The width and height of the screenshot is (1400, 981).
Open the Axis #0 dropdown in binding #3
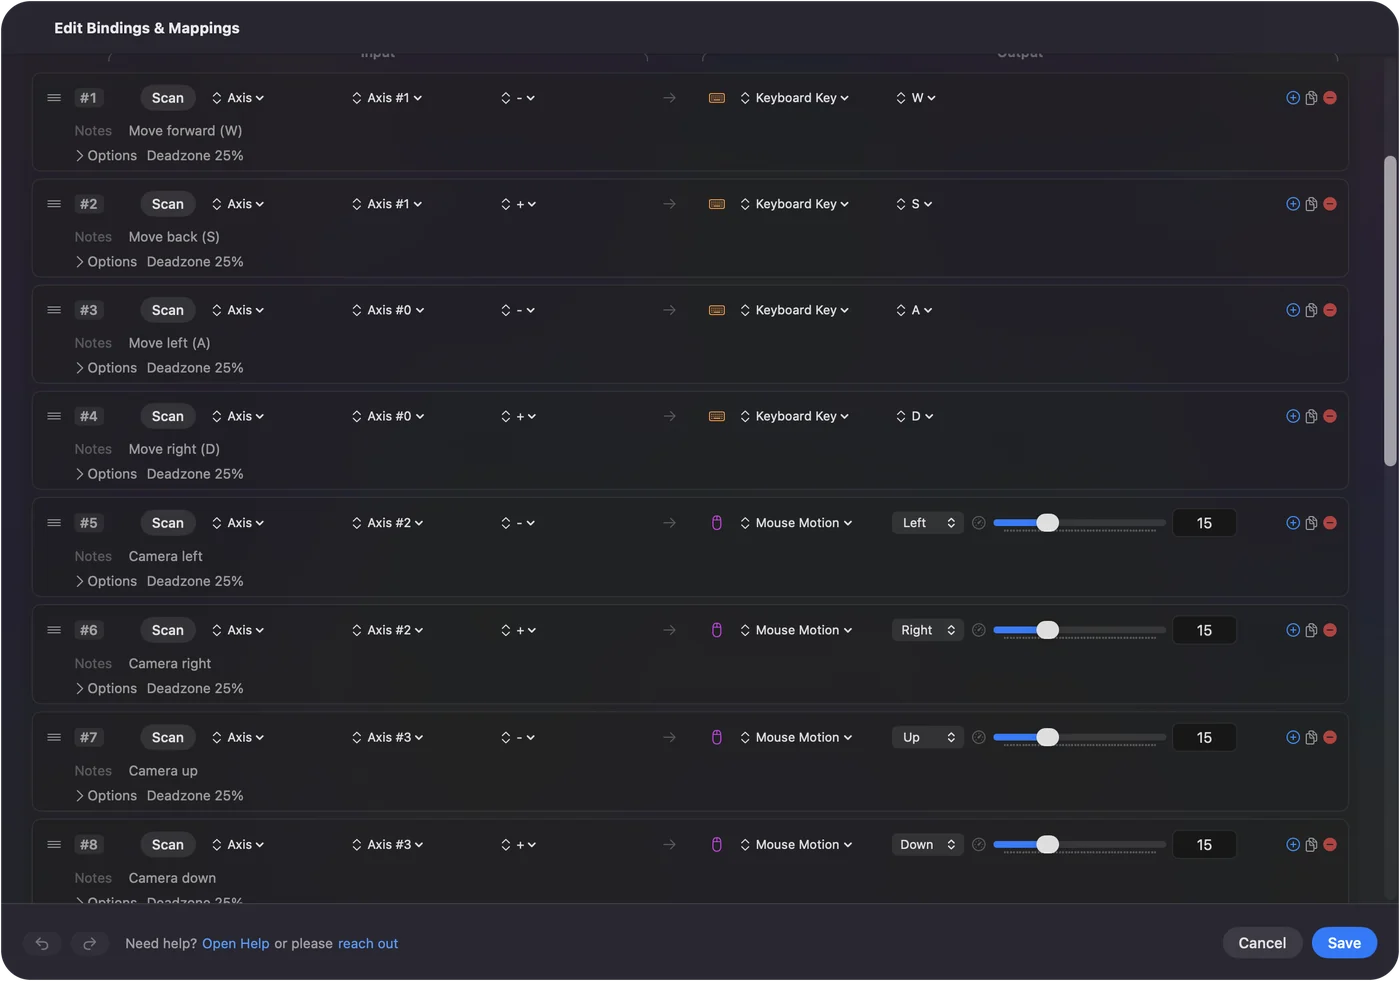(388, 310)
